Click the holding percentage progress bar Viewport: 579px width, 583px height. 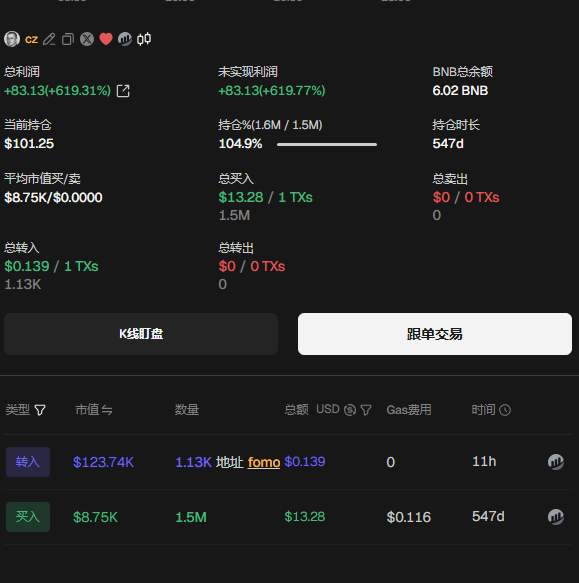coord(327,144)
